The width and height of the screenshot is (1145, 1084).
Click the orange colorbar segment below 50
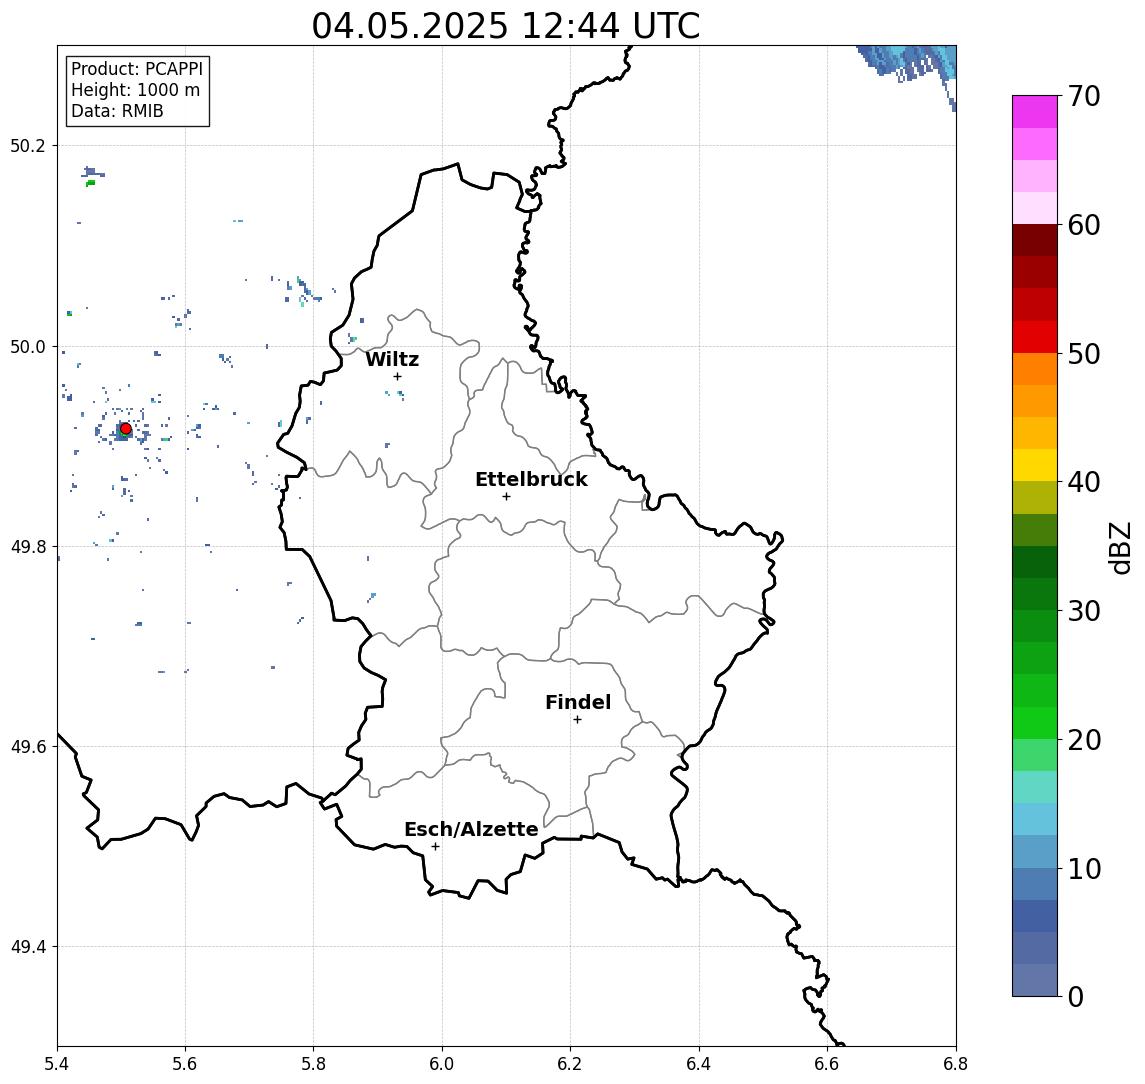point(1035,369)
